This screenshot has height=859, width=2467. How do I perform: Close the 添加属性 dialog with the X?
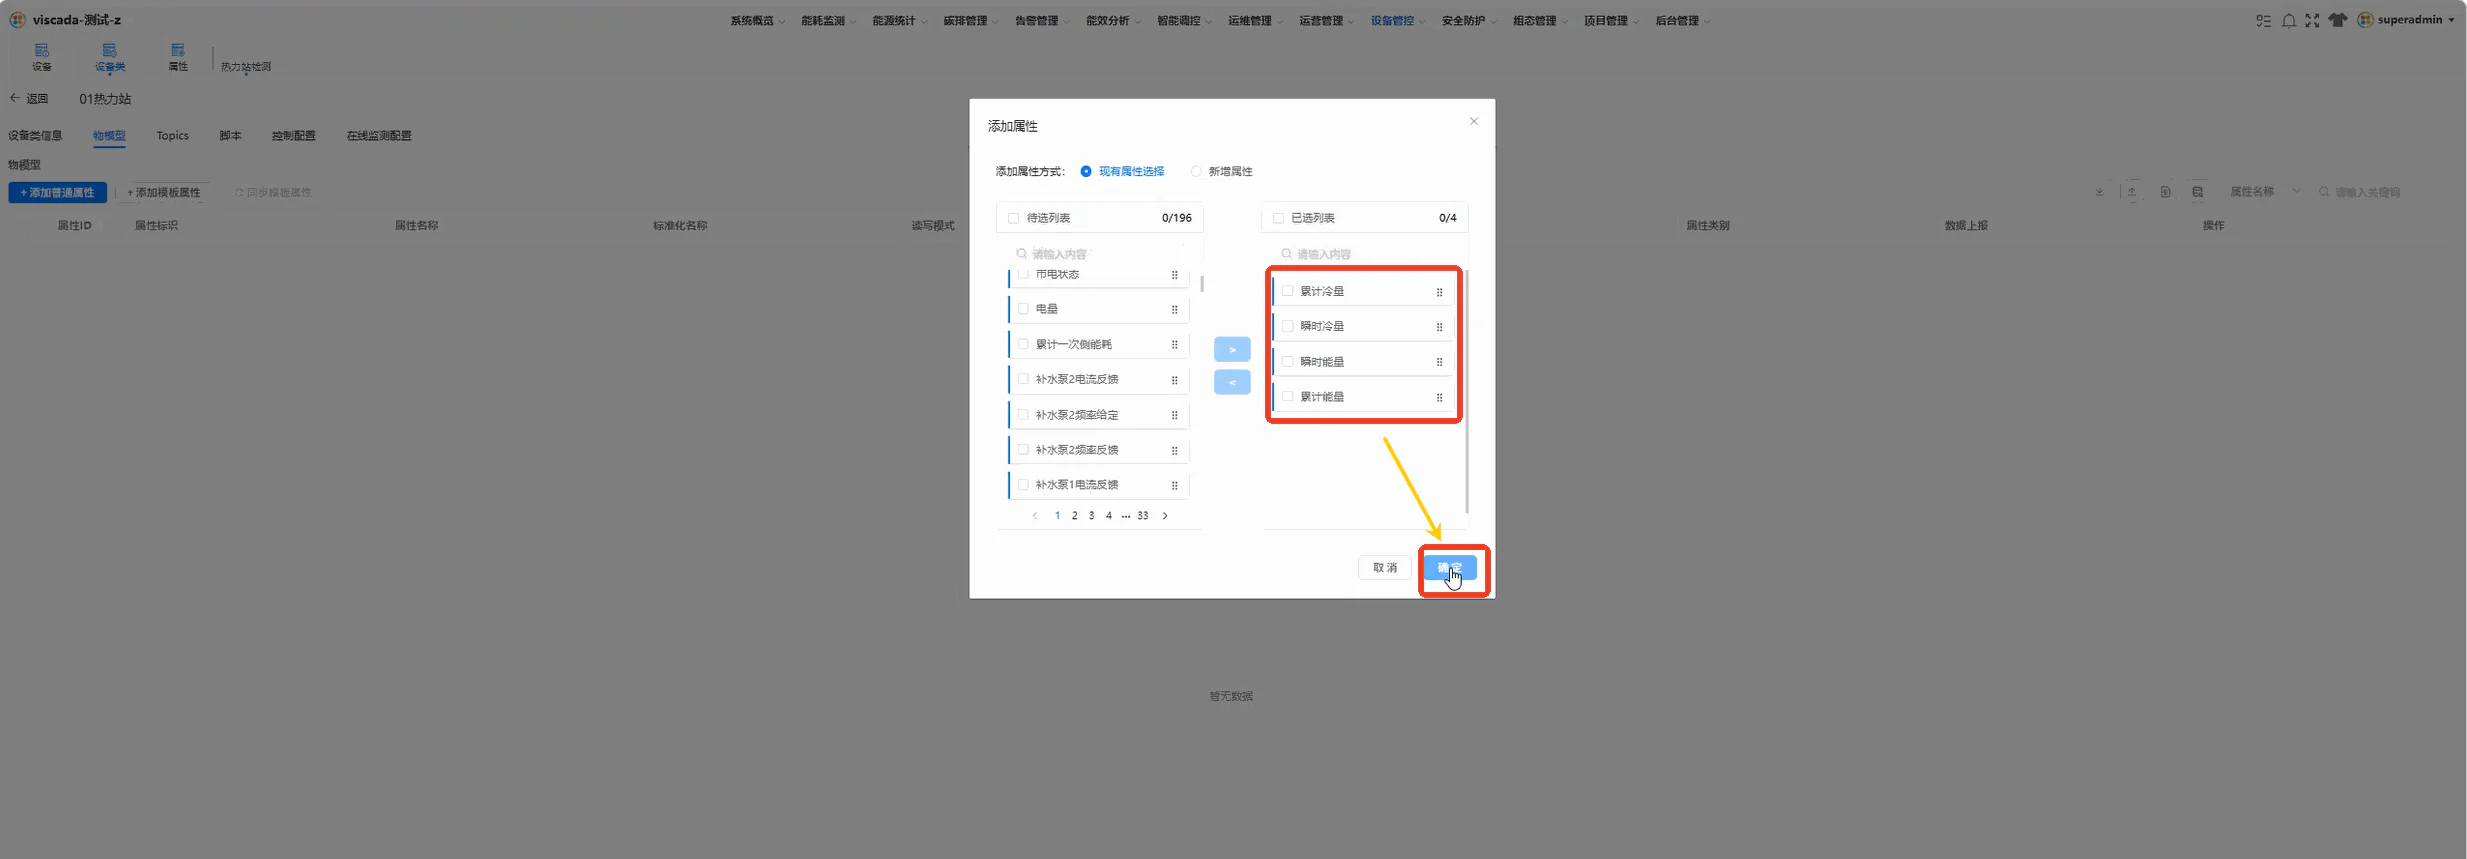pyautogui.click(x=1473, y=121)
